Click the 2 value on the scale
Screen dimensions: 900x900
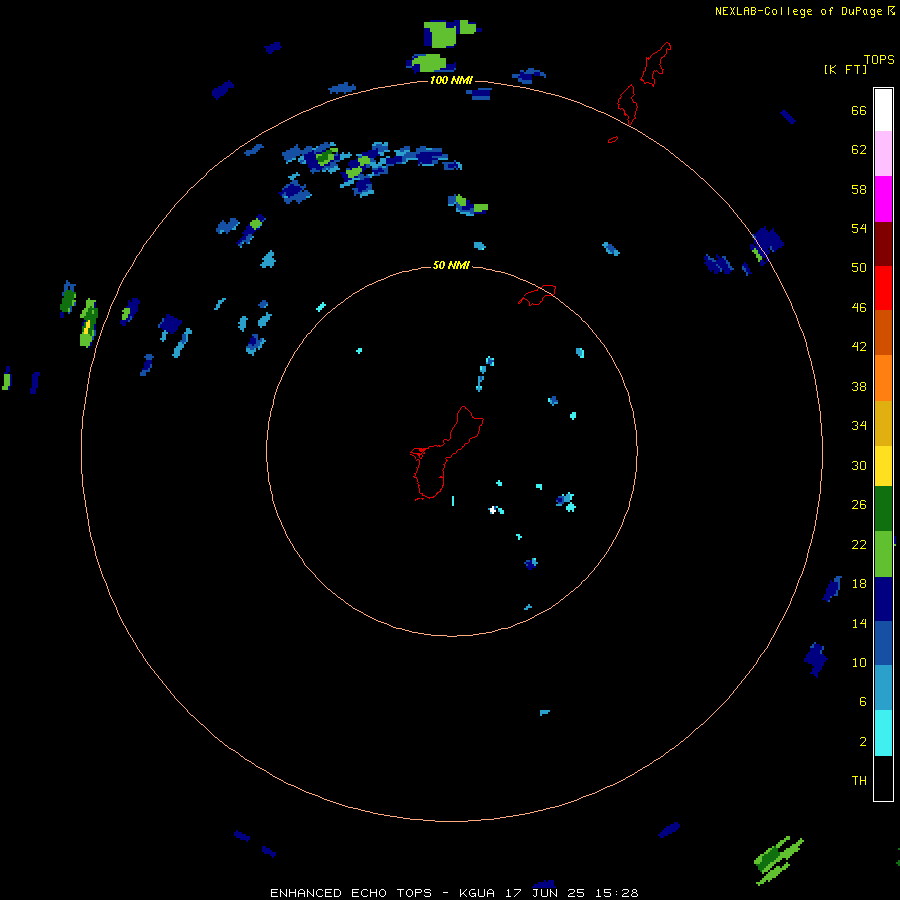(862, 742)
